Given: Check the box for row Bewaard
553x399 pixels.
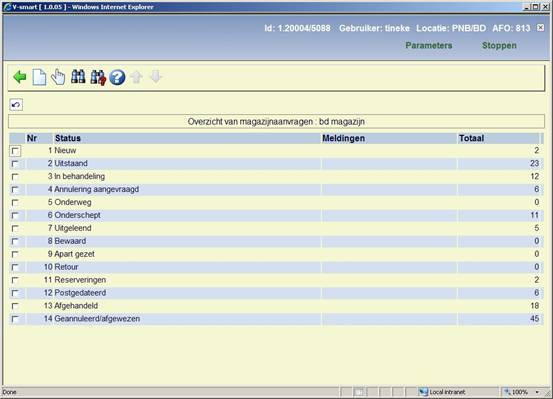Looking at the screenshot, I should click(15, 242).
